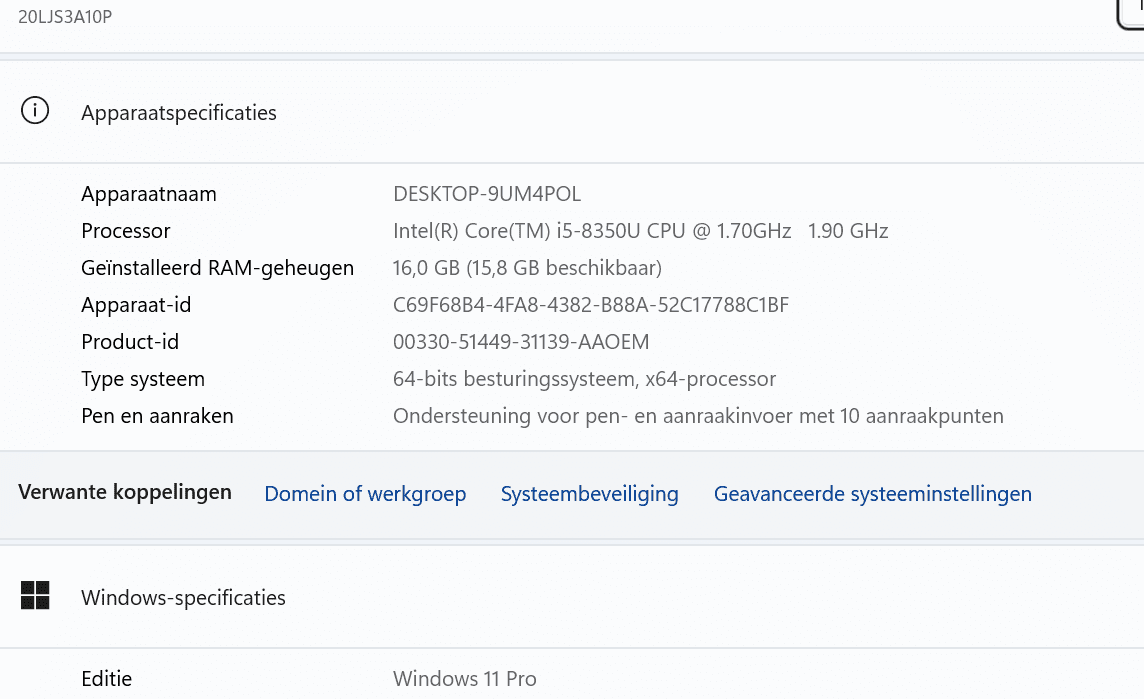Click the Geïnstalleerd RAM-geheugen label
The image size is (1144, 699).
217,268
